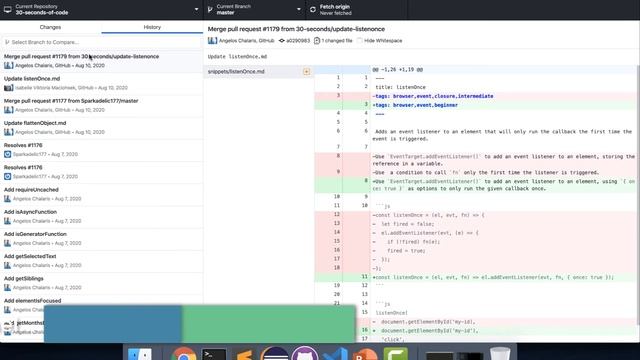Select commit Add requireUncached

click(101, 194)
